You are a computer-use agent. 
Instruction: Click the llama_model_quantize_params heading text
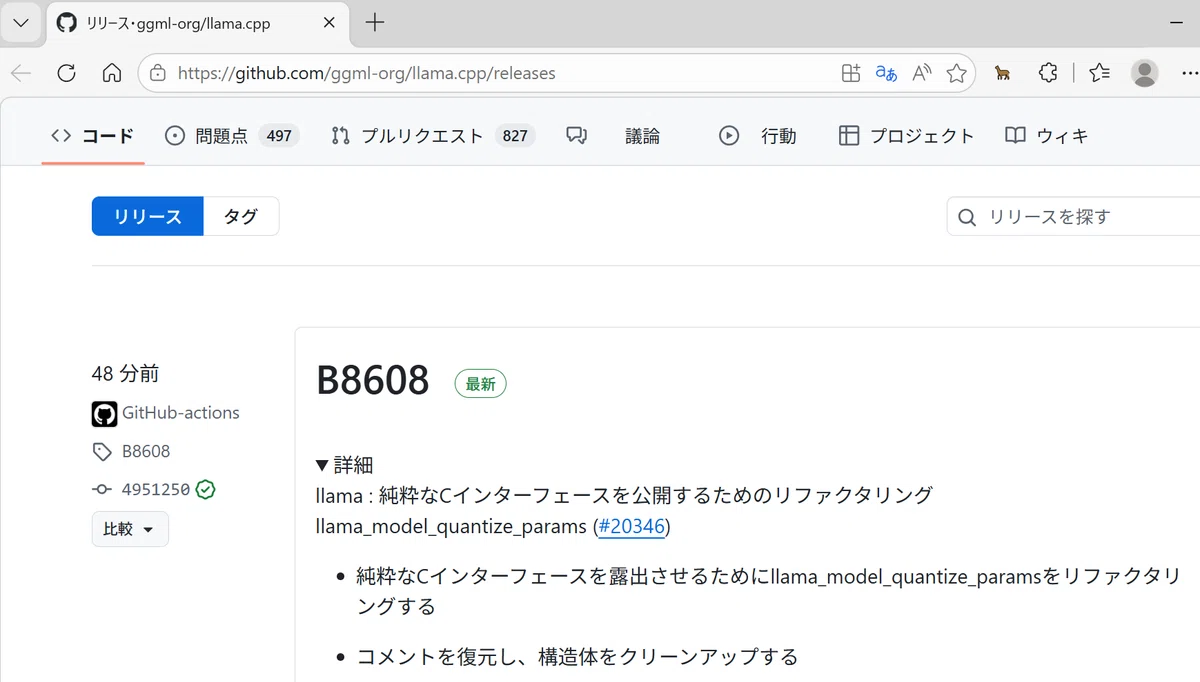click(x=452, y=526)
